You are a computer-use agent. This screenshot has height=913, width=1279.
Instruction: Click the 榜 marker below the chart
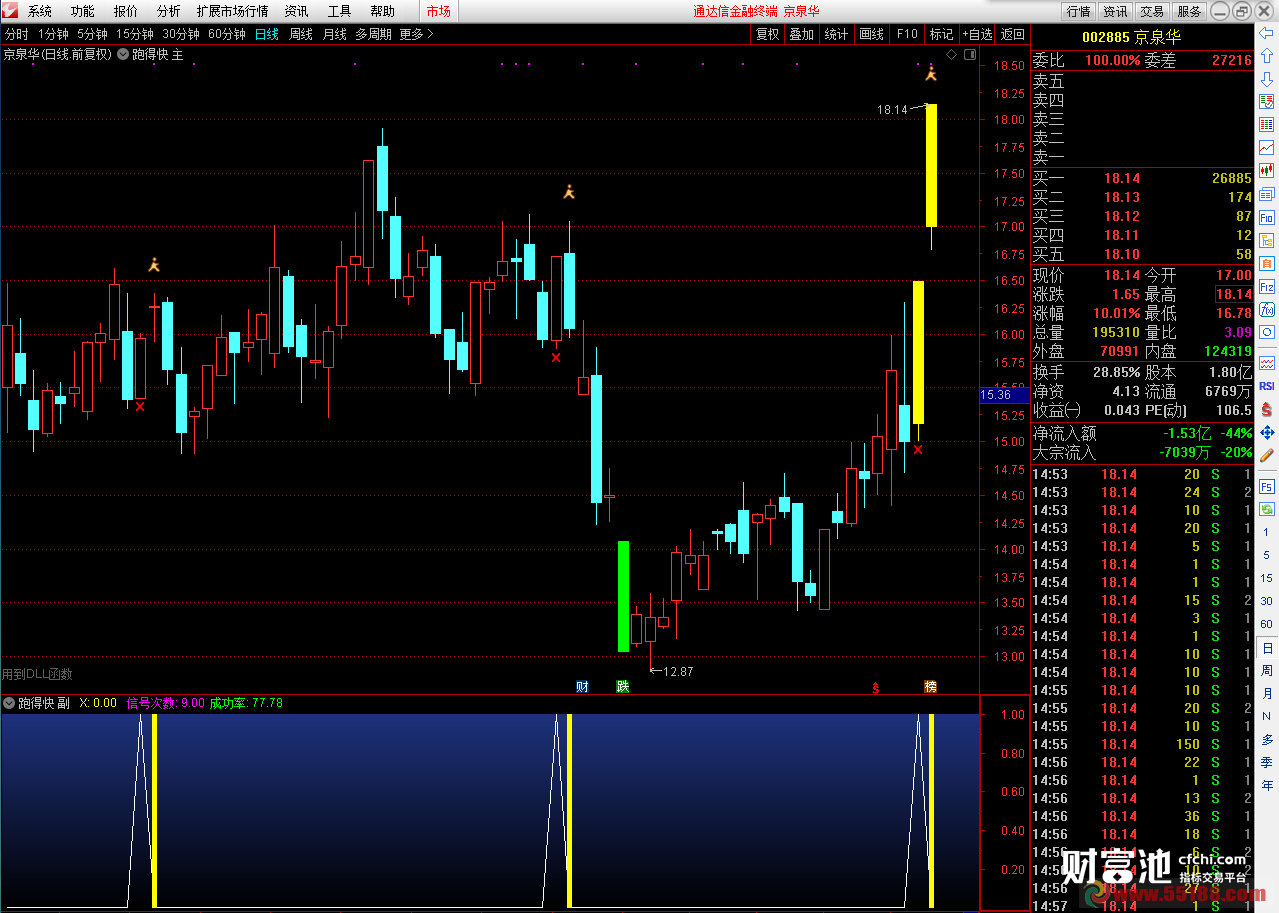point(931,686)
